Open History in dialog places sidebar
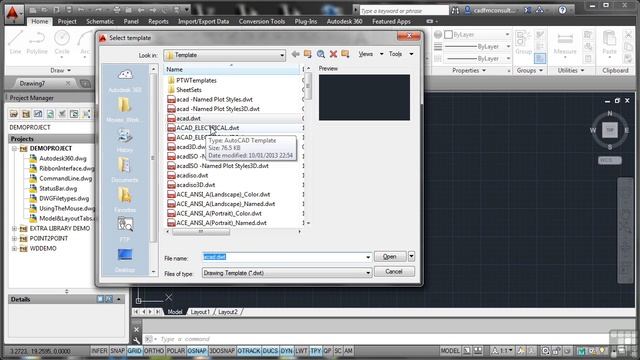Image resolution: width=640 pixels, height=360 pixels. pyautogui.click(x=125, y=140)
